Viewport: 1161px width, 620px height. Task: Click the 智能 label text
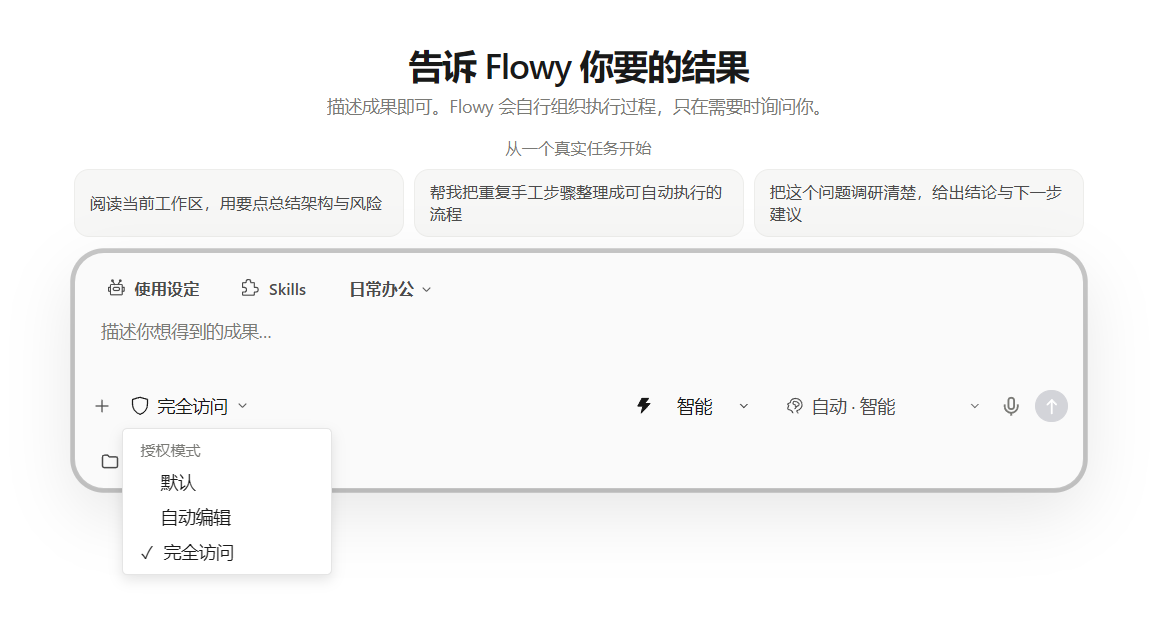(695, 407)
